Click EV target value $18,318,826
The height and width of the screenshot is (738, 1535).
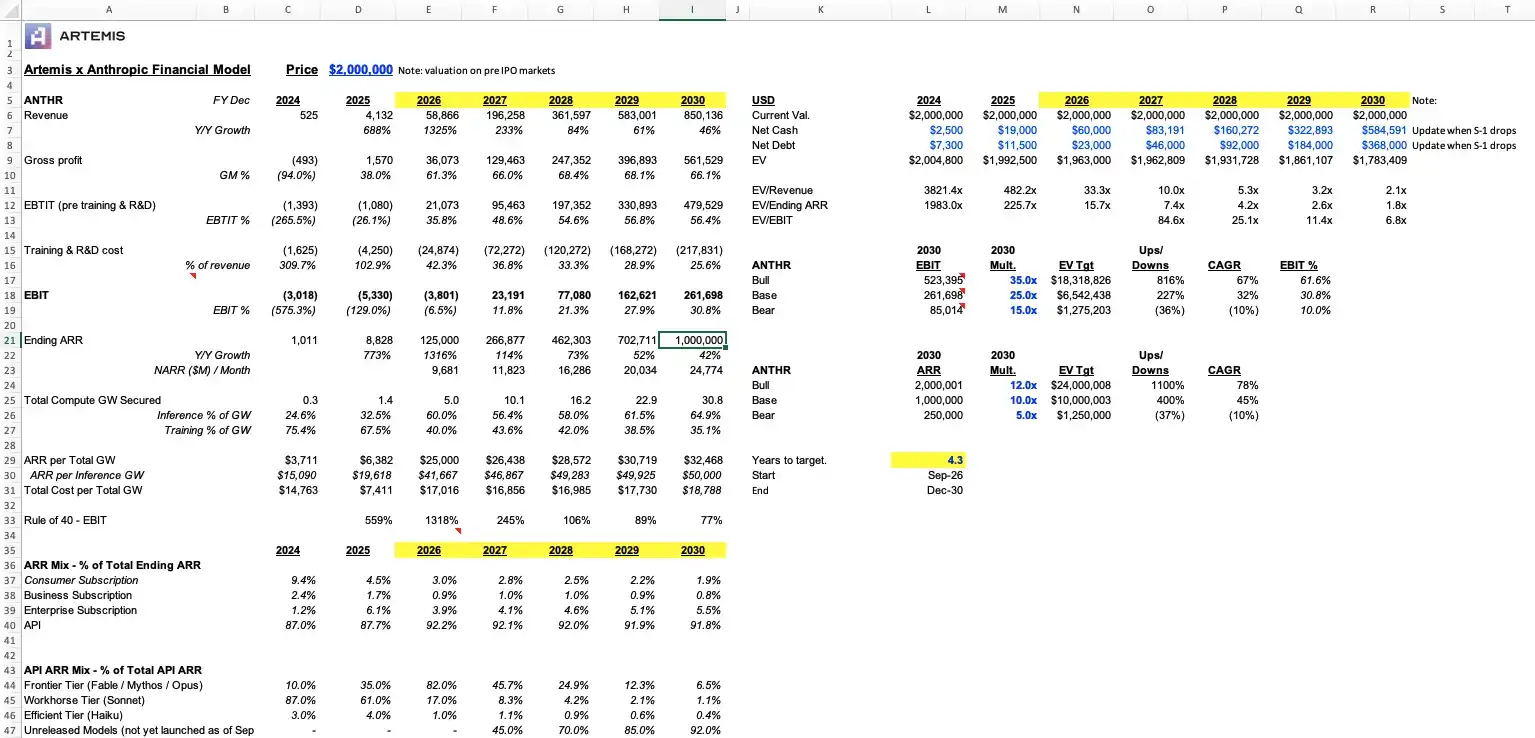(x=1081, y=280)
